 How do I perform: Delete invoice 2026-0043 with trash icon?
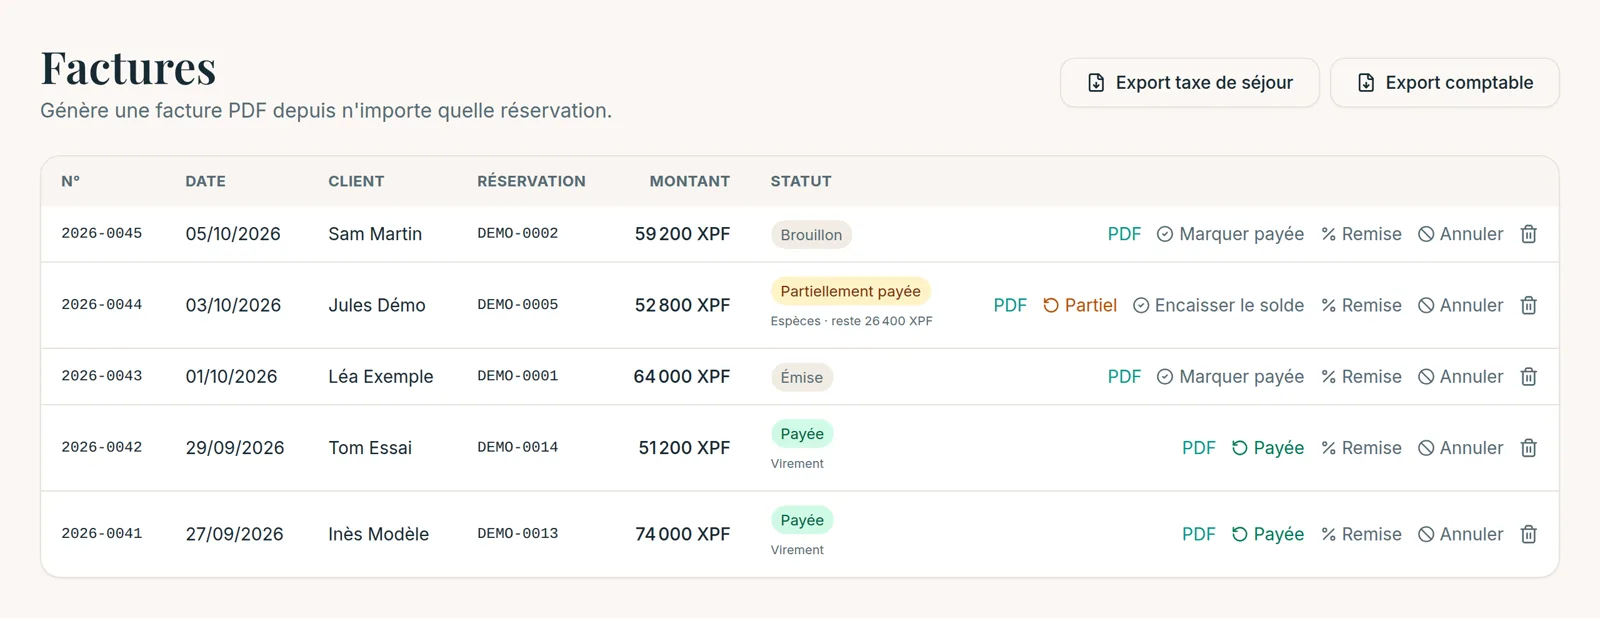click(1528, 377)
